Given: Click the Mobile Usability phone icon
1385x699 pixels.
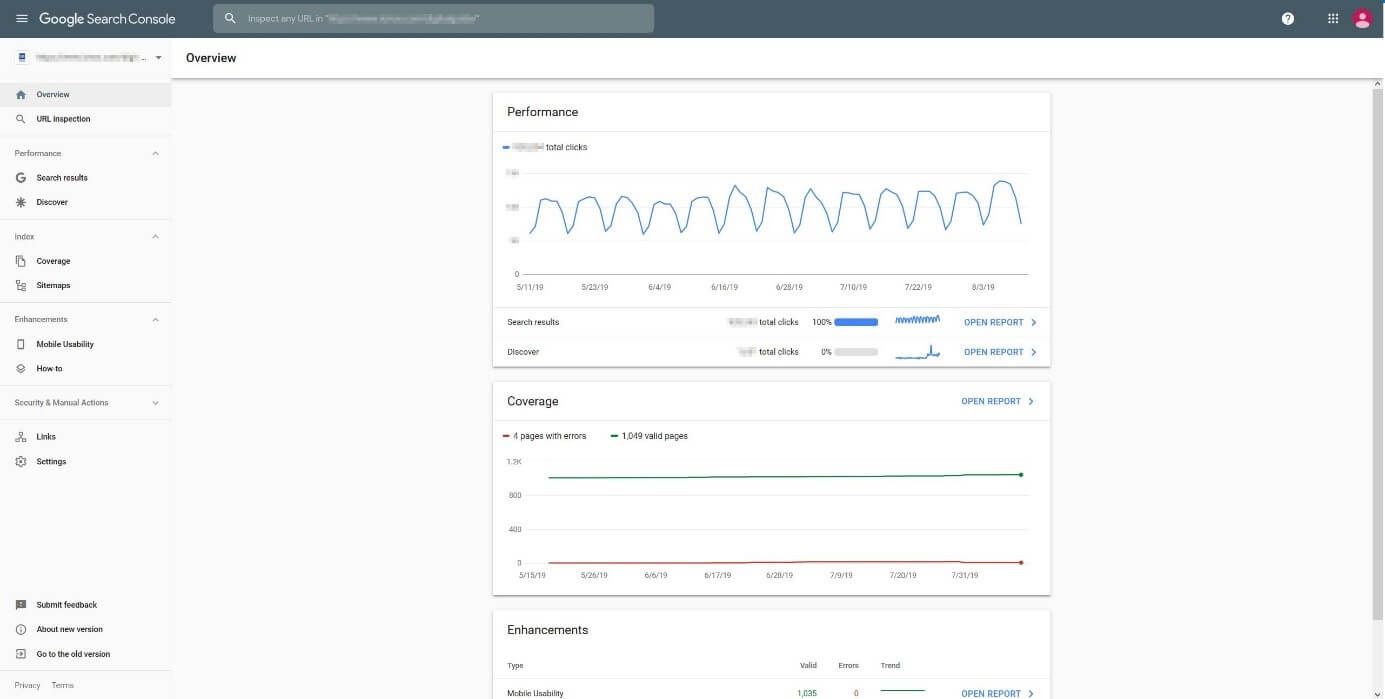Looking at the screenshot, I should 21,344.
